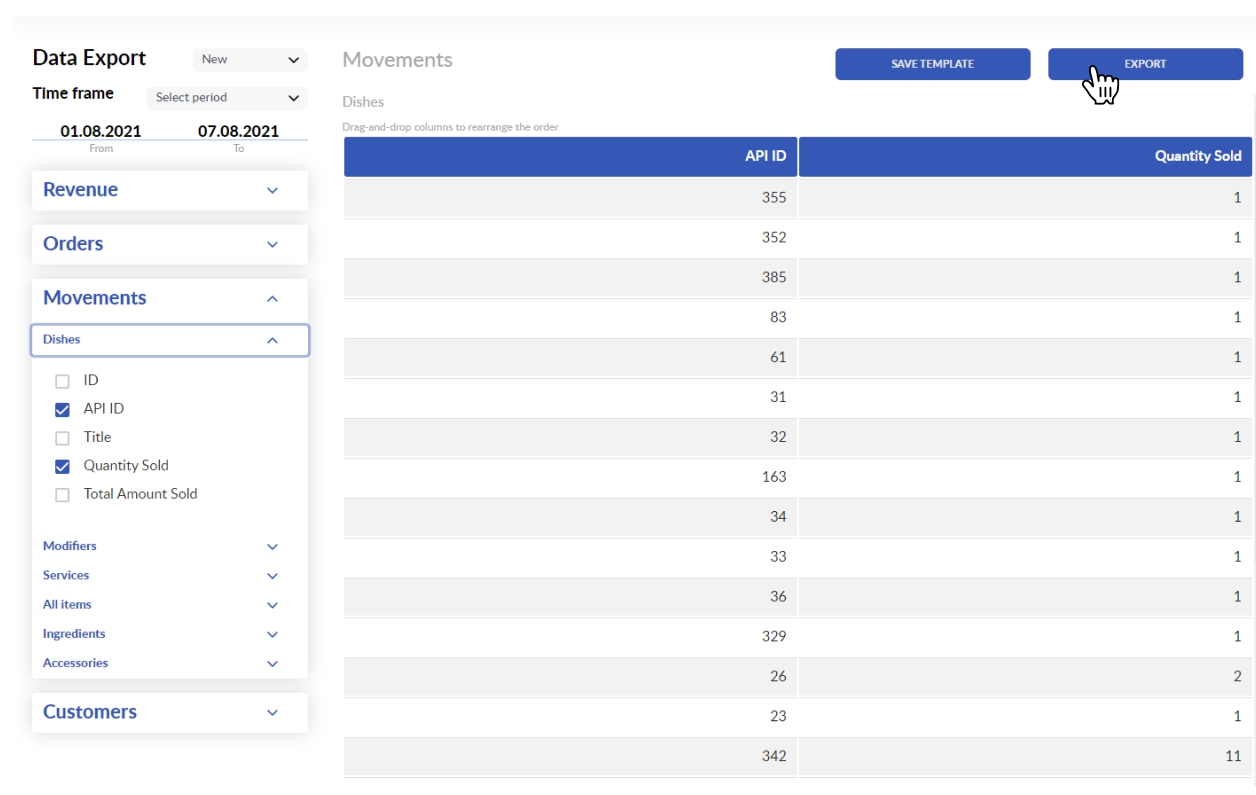Click the Movements page title
This screenshot has width=1256, height=795.
coord(397,60)
